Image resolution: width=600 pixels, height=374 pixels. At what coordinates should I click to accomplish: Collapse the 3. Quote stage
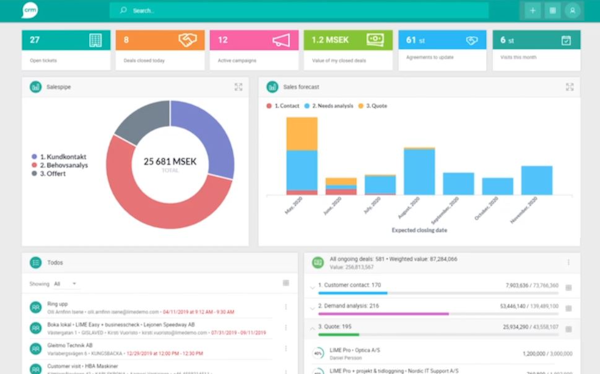(312, 328)
